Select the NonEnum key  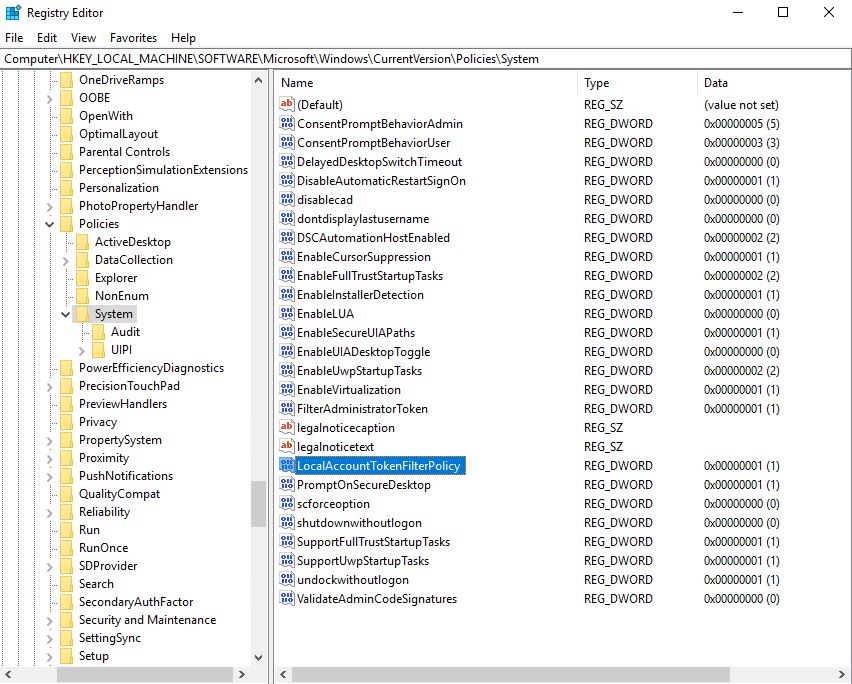coord(122,296)
